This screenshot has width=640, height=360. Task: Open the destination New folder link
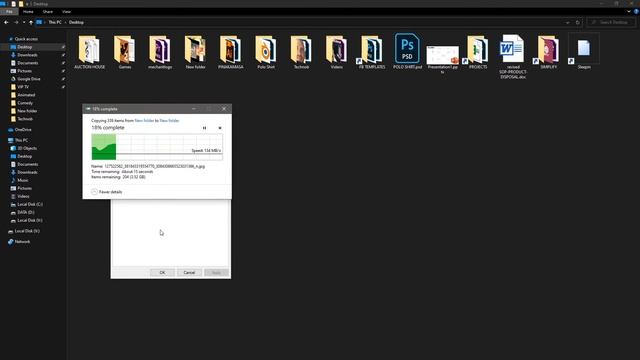pyautogui.click(x=169, y=120)
